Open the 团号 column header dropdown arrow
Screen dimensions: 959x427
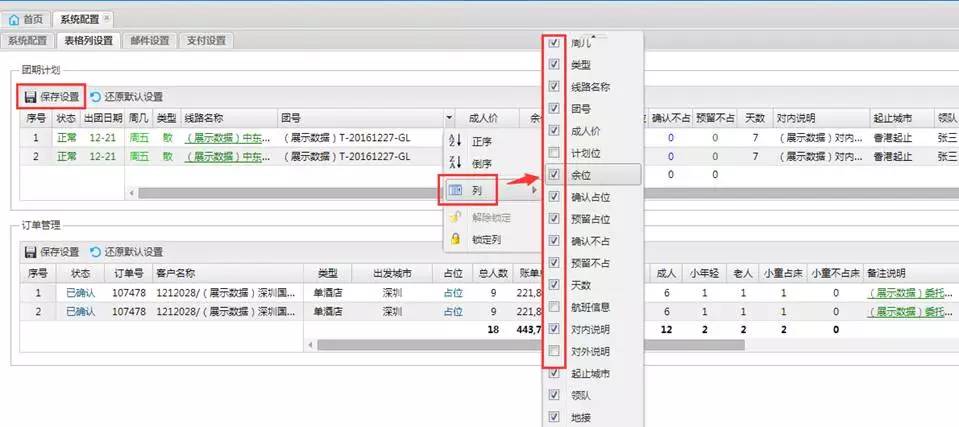click(449, 118)
